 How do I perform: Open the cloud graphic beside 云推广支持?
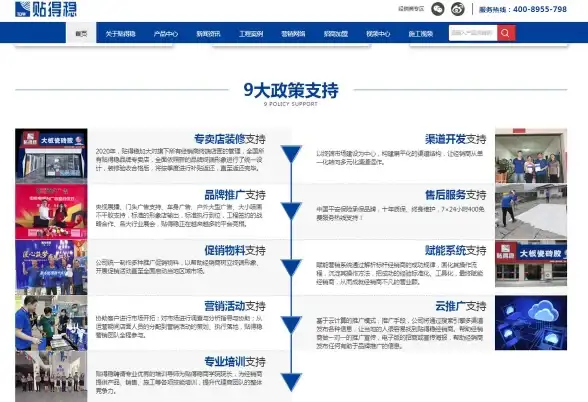531,323
